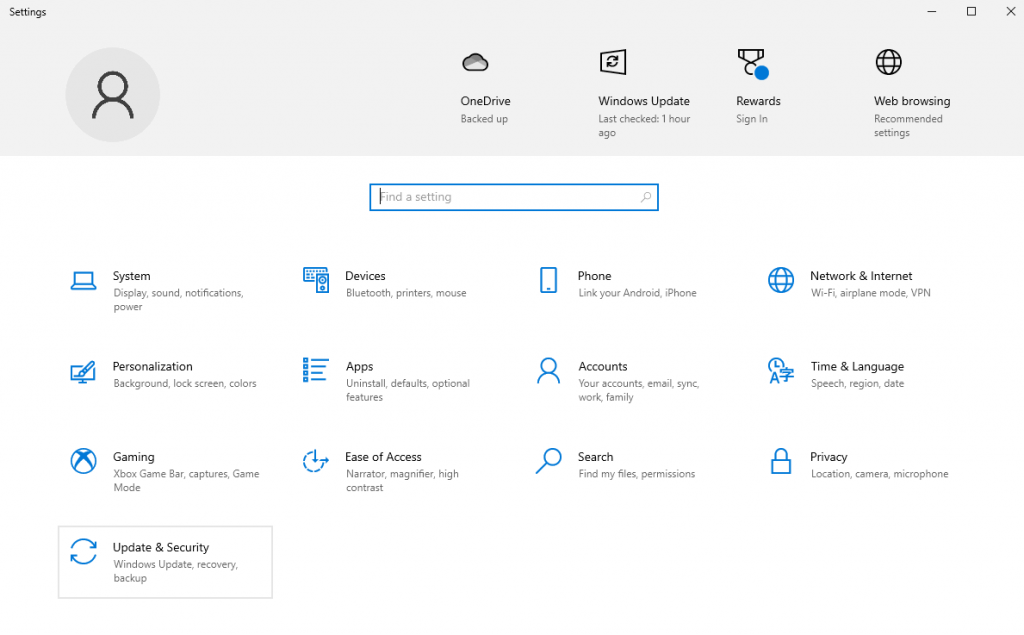Click 'Location, camera, microphone' description
This screenshot has width=1024, height=635.
coord(880,474)
